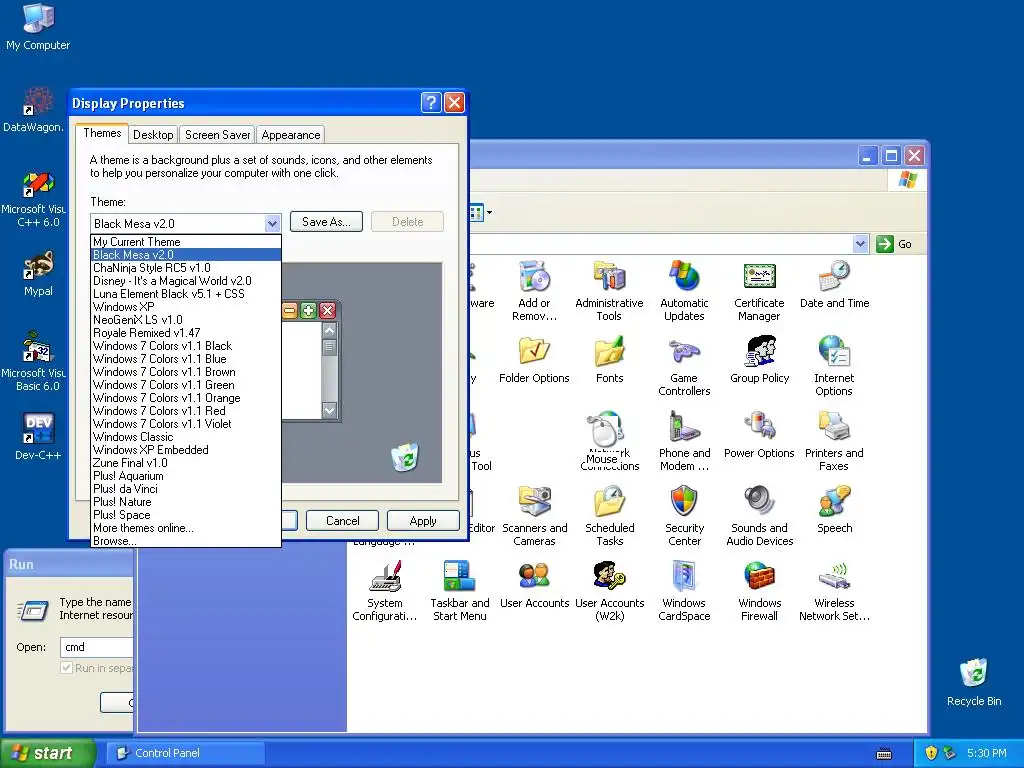This screenshot has width=1024, height=768.
Task: Select the Dev-C++ desktop shortcut
Action: coord(38,437)
